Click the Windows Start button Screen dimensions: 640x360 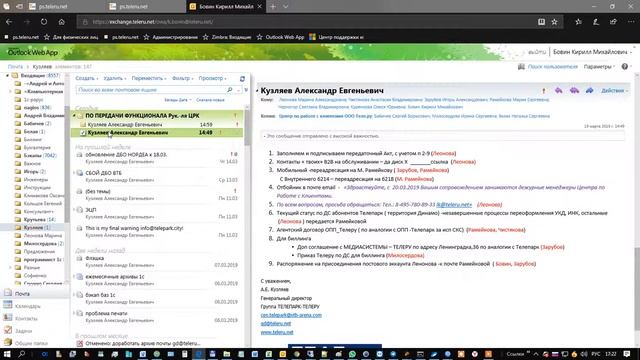click(x=7, y=354)
